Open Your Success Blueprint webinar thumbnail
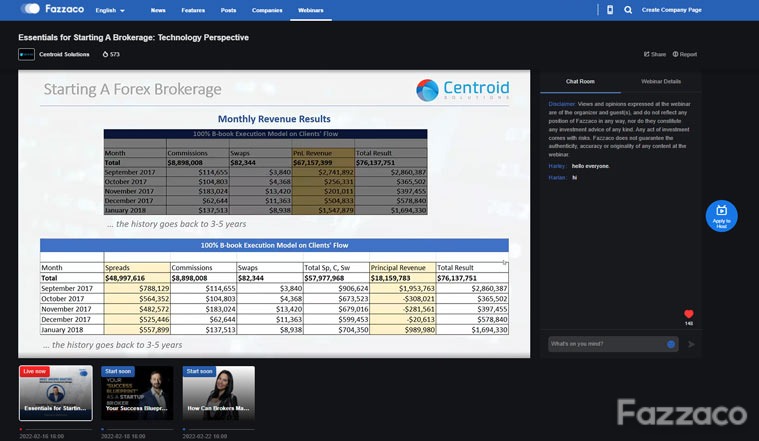Viewport: 759px width, 441px height. (137, 393)
